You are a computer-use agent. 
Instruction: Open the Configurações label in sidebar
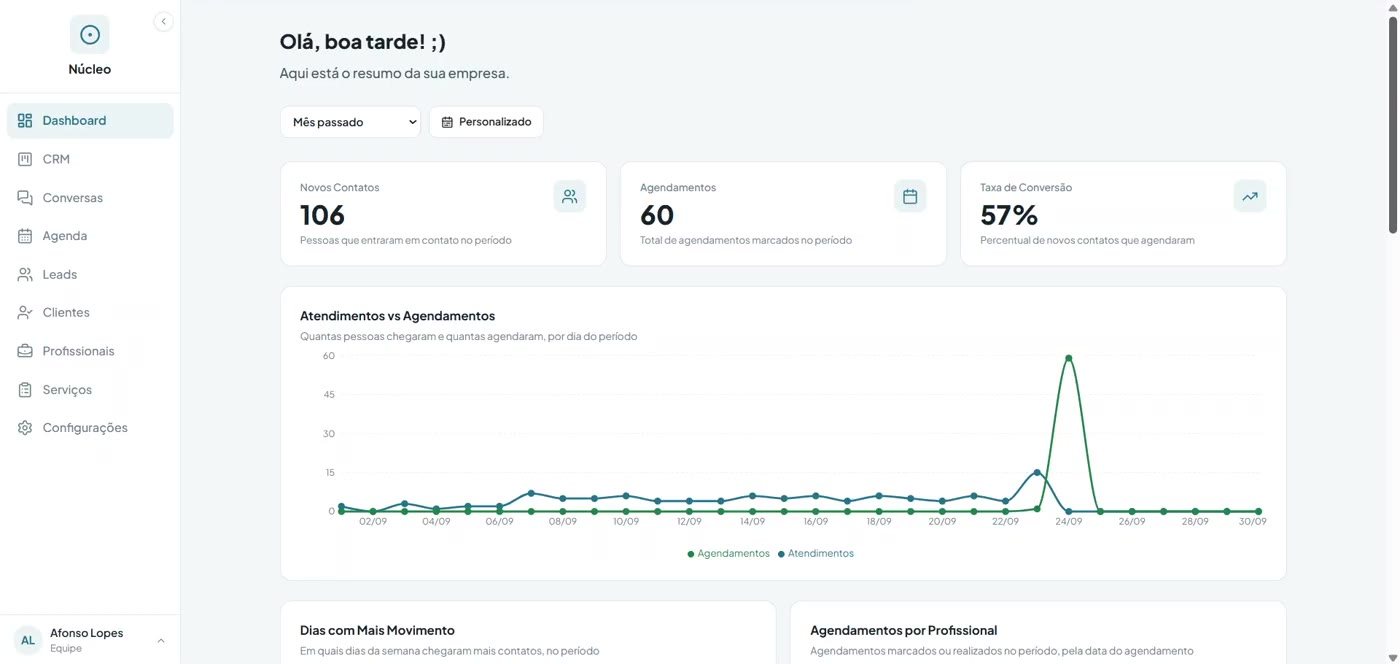85,428
